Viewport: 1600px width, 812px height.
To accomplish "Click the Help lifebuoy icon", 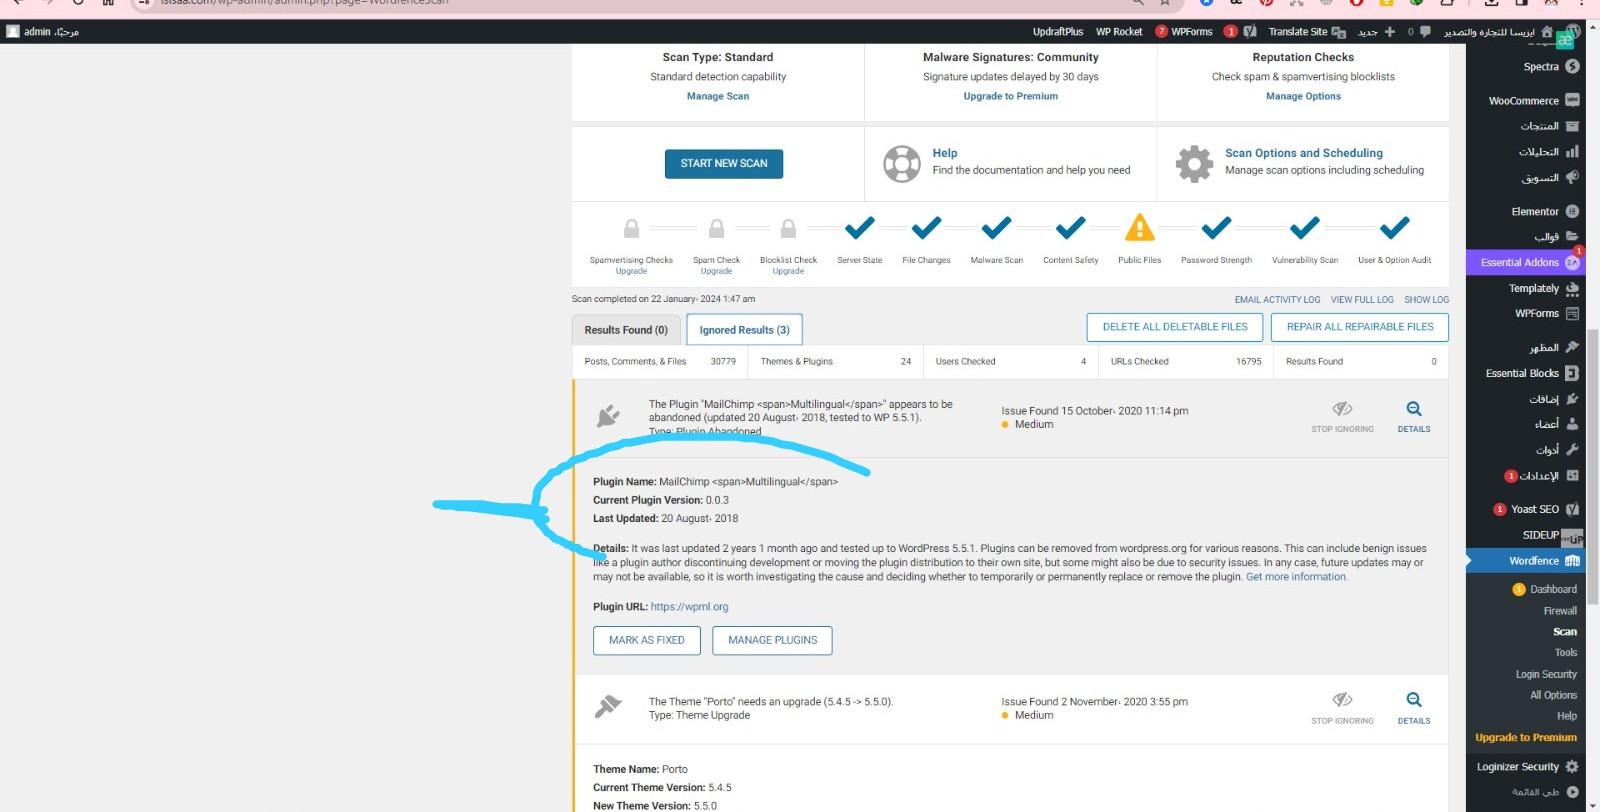I will 901,163.
